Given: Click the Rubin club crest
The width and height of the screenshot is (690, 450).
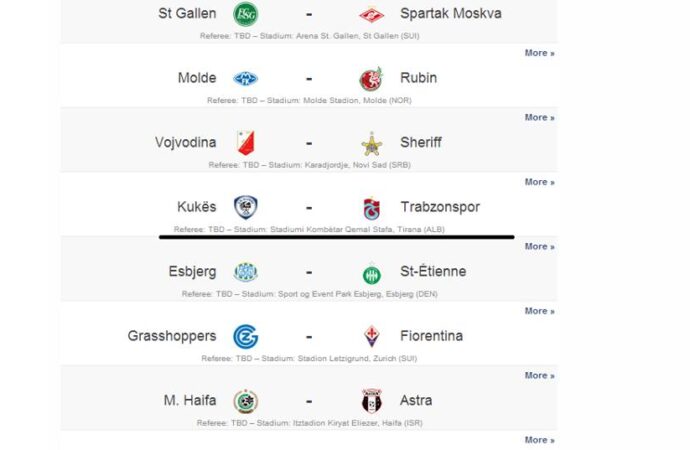Looking at the screenshot, I should pos(371,79).
